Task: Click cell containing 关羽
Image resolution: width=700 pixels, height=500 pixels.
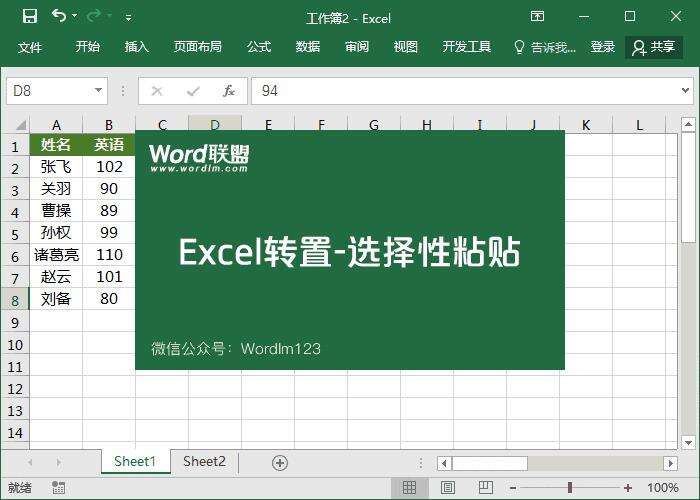Action: click(56, 188)
